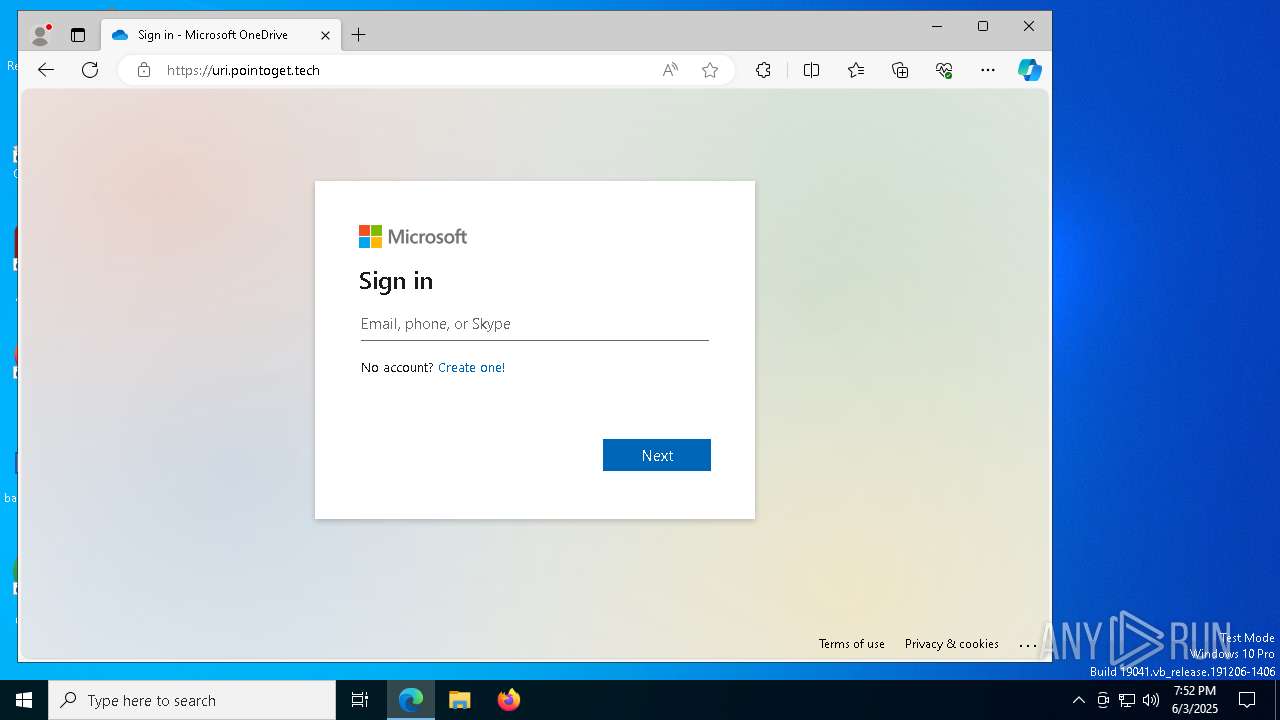This screenshot has height=720, width=1280.
Task: Open footer ellipsis more options
Action: coord(1028,644)
